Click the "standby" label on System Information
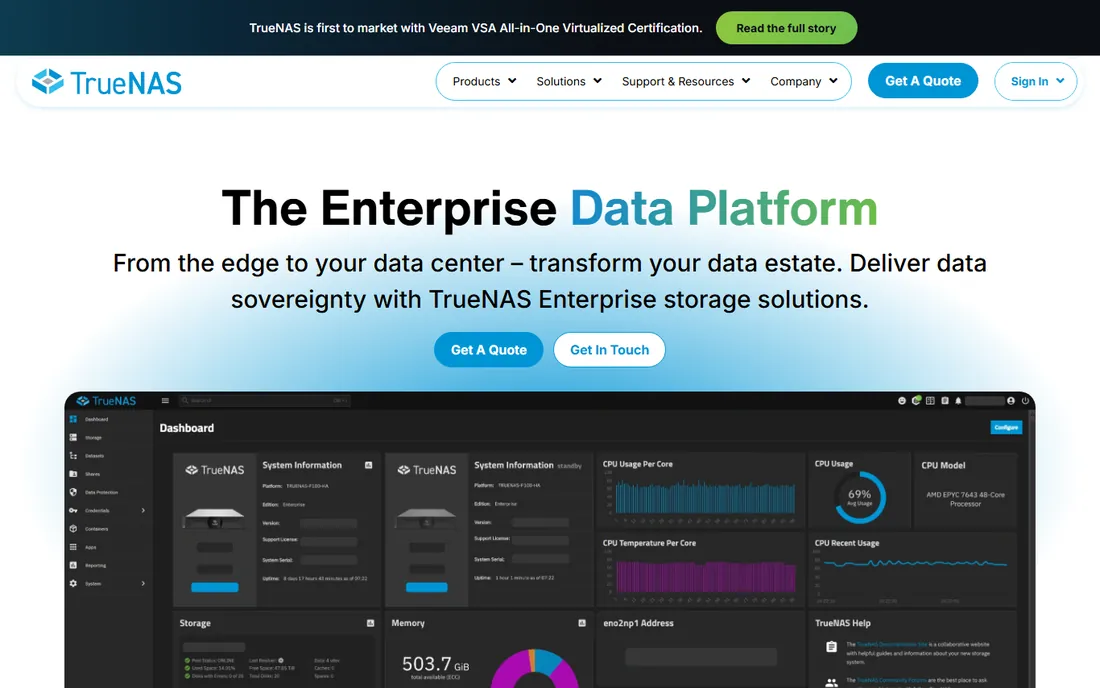The height and width of the screenshot is (688, 1100). point(570,466)
